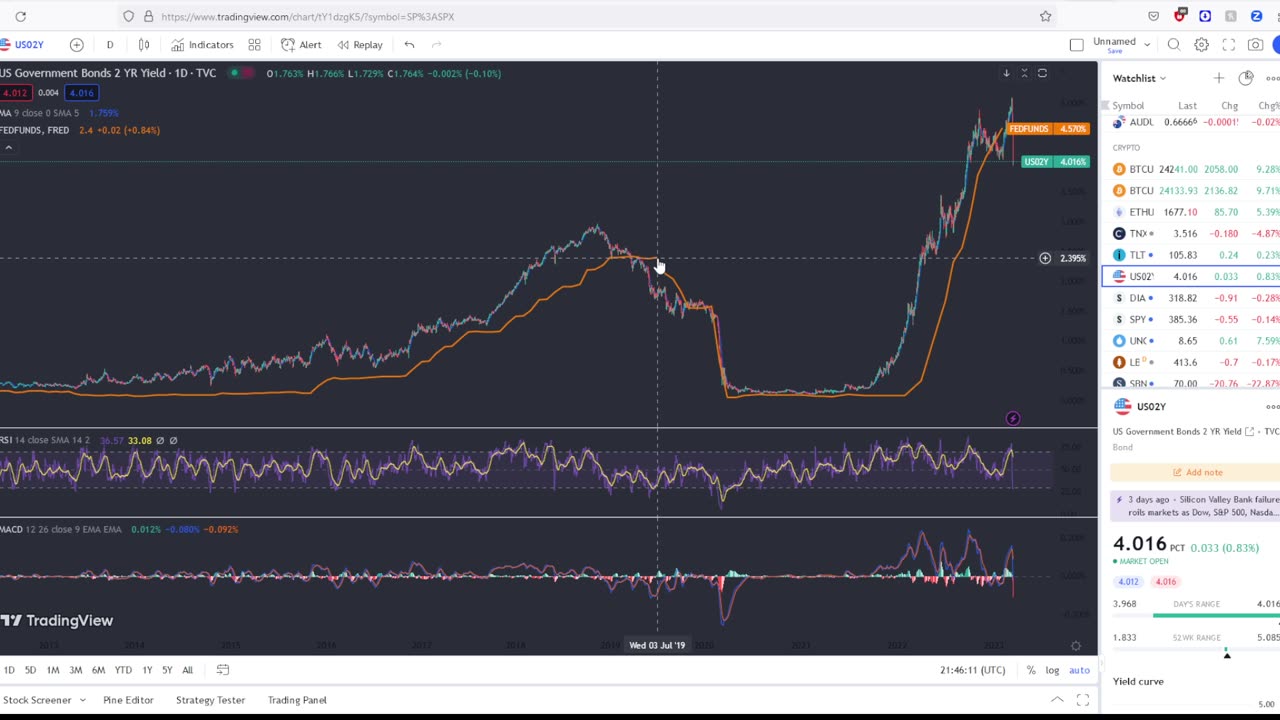Viewport: 1280px width, 720px height.
Task: Create an Alert
Action: pos(301,45)
